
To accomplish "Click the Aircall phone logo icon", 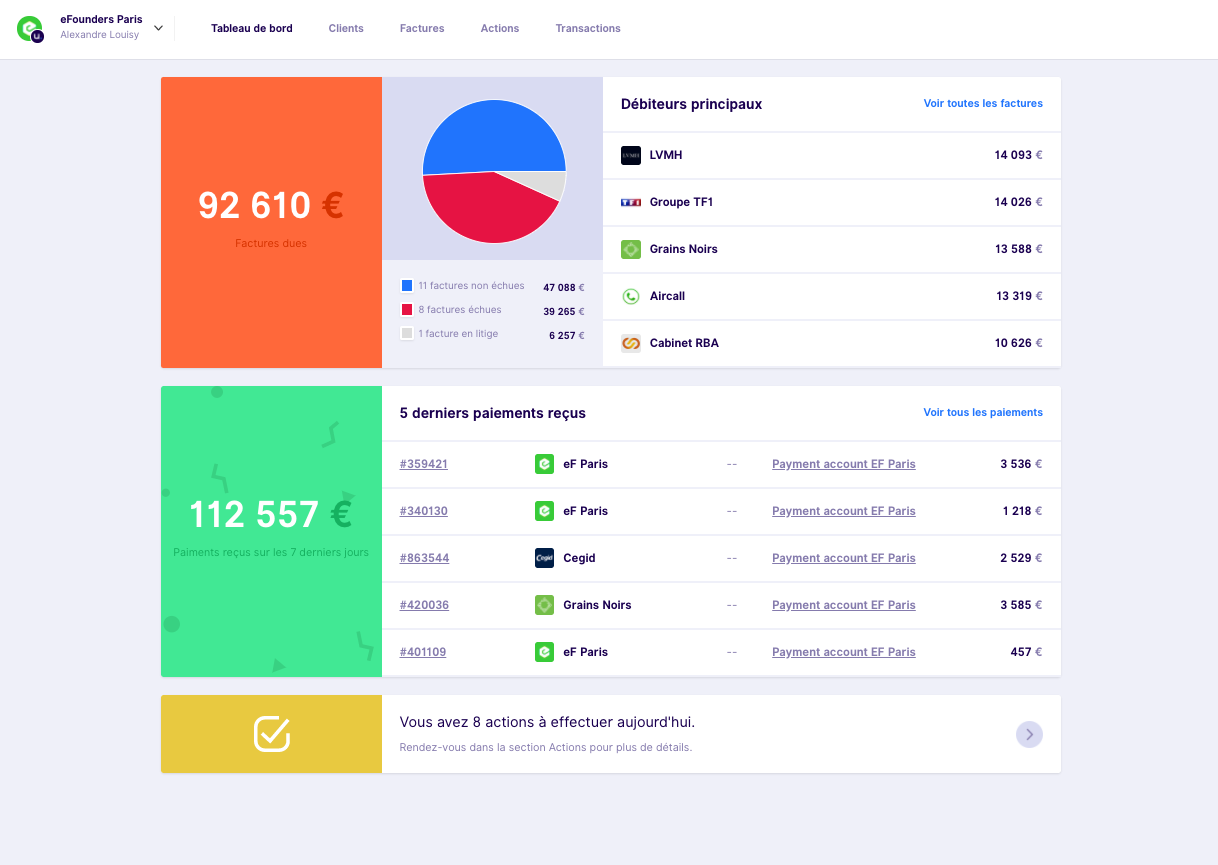I will click(631, 296).
